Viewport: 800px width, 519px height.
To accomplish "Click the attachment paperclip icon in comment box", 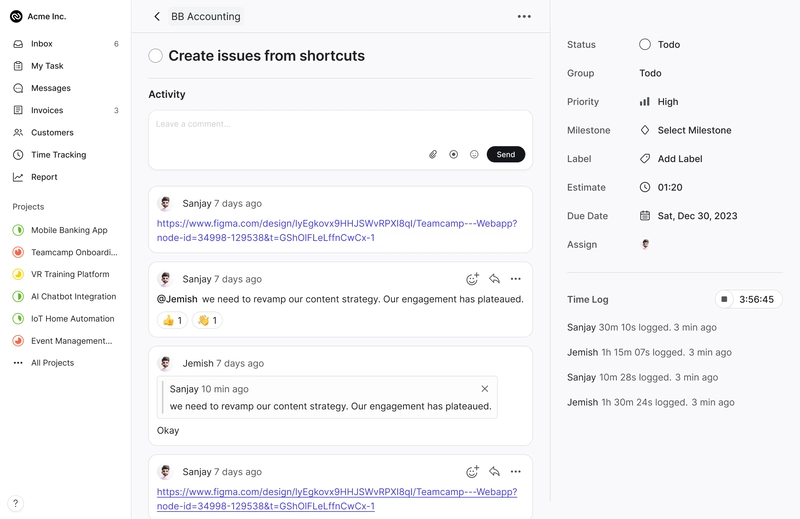I will [433, 154].
